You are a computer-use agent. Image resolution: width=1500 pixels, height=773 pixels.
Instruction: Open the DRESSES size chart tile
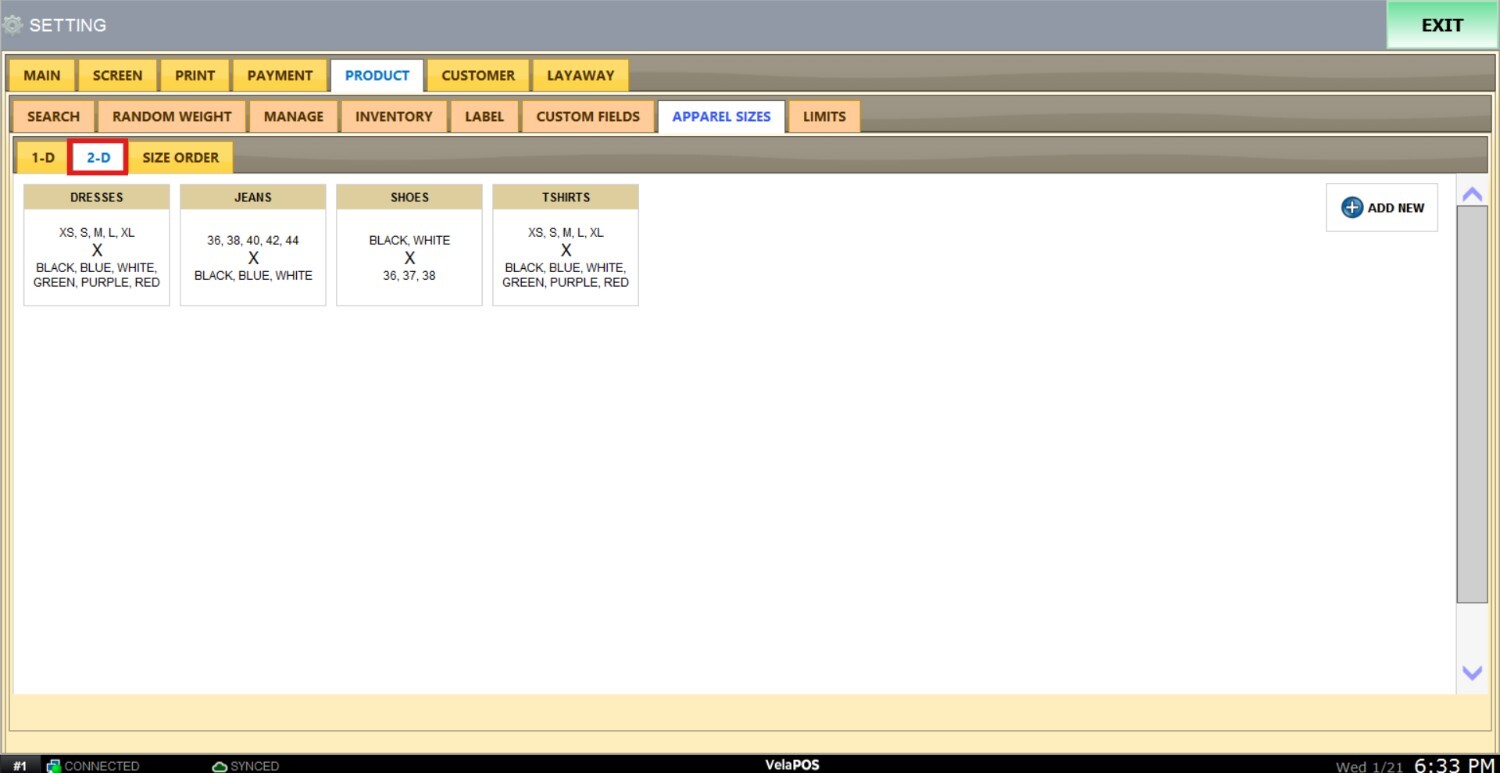(x=97, y=245)
